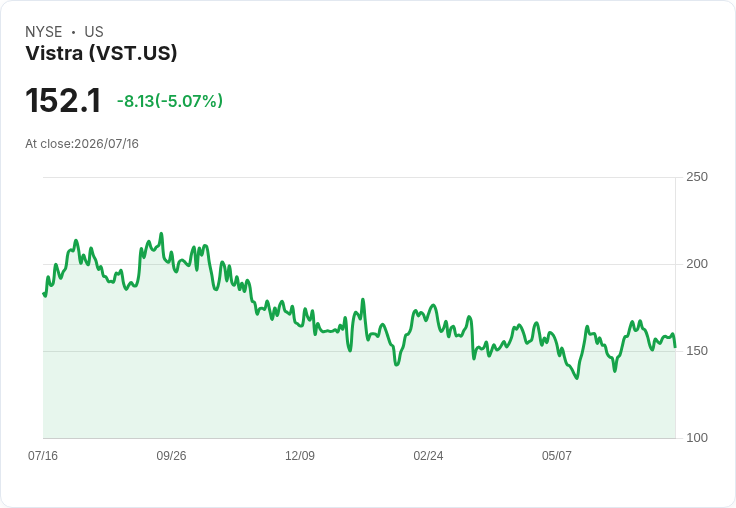The height and width of the screenshot is (508, 736).
Task: Click the 250 price axis label
Action: 697,177
